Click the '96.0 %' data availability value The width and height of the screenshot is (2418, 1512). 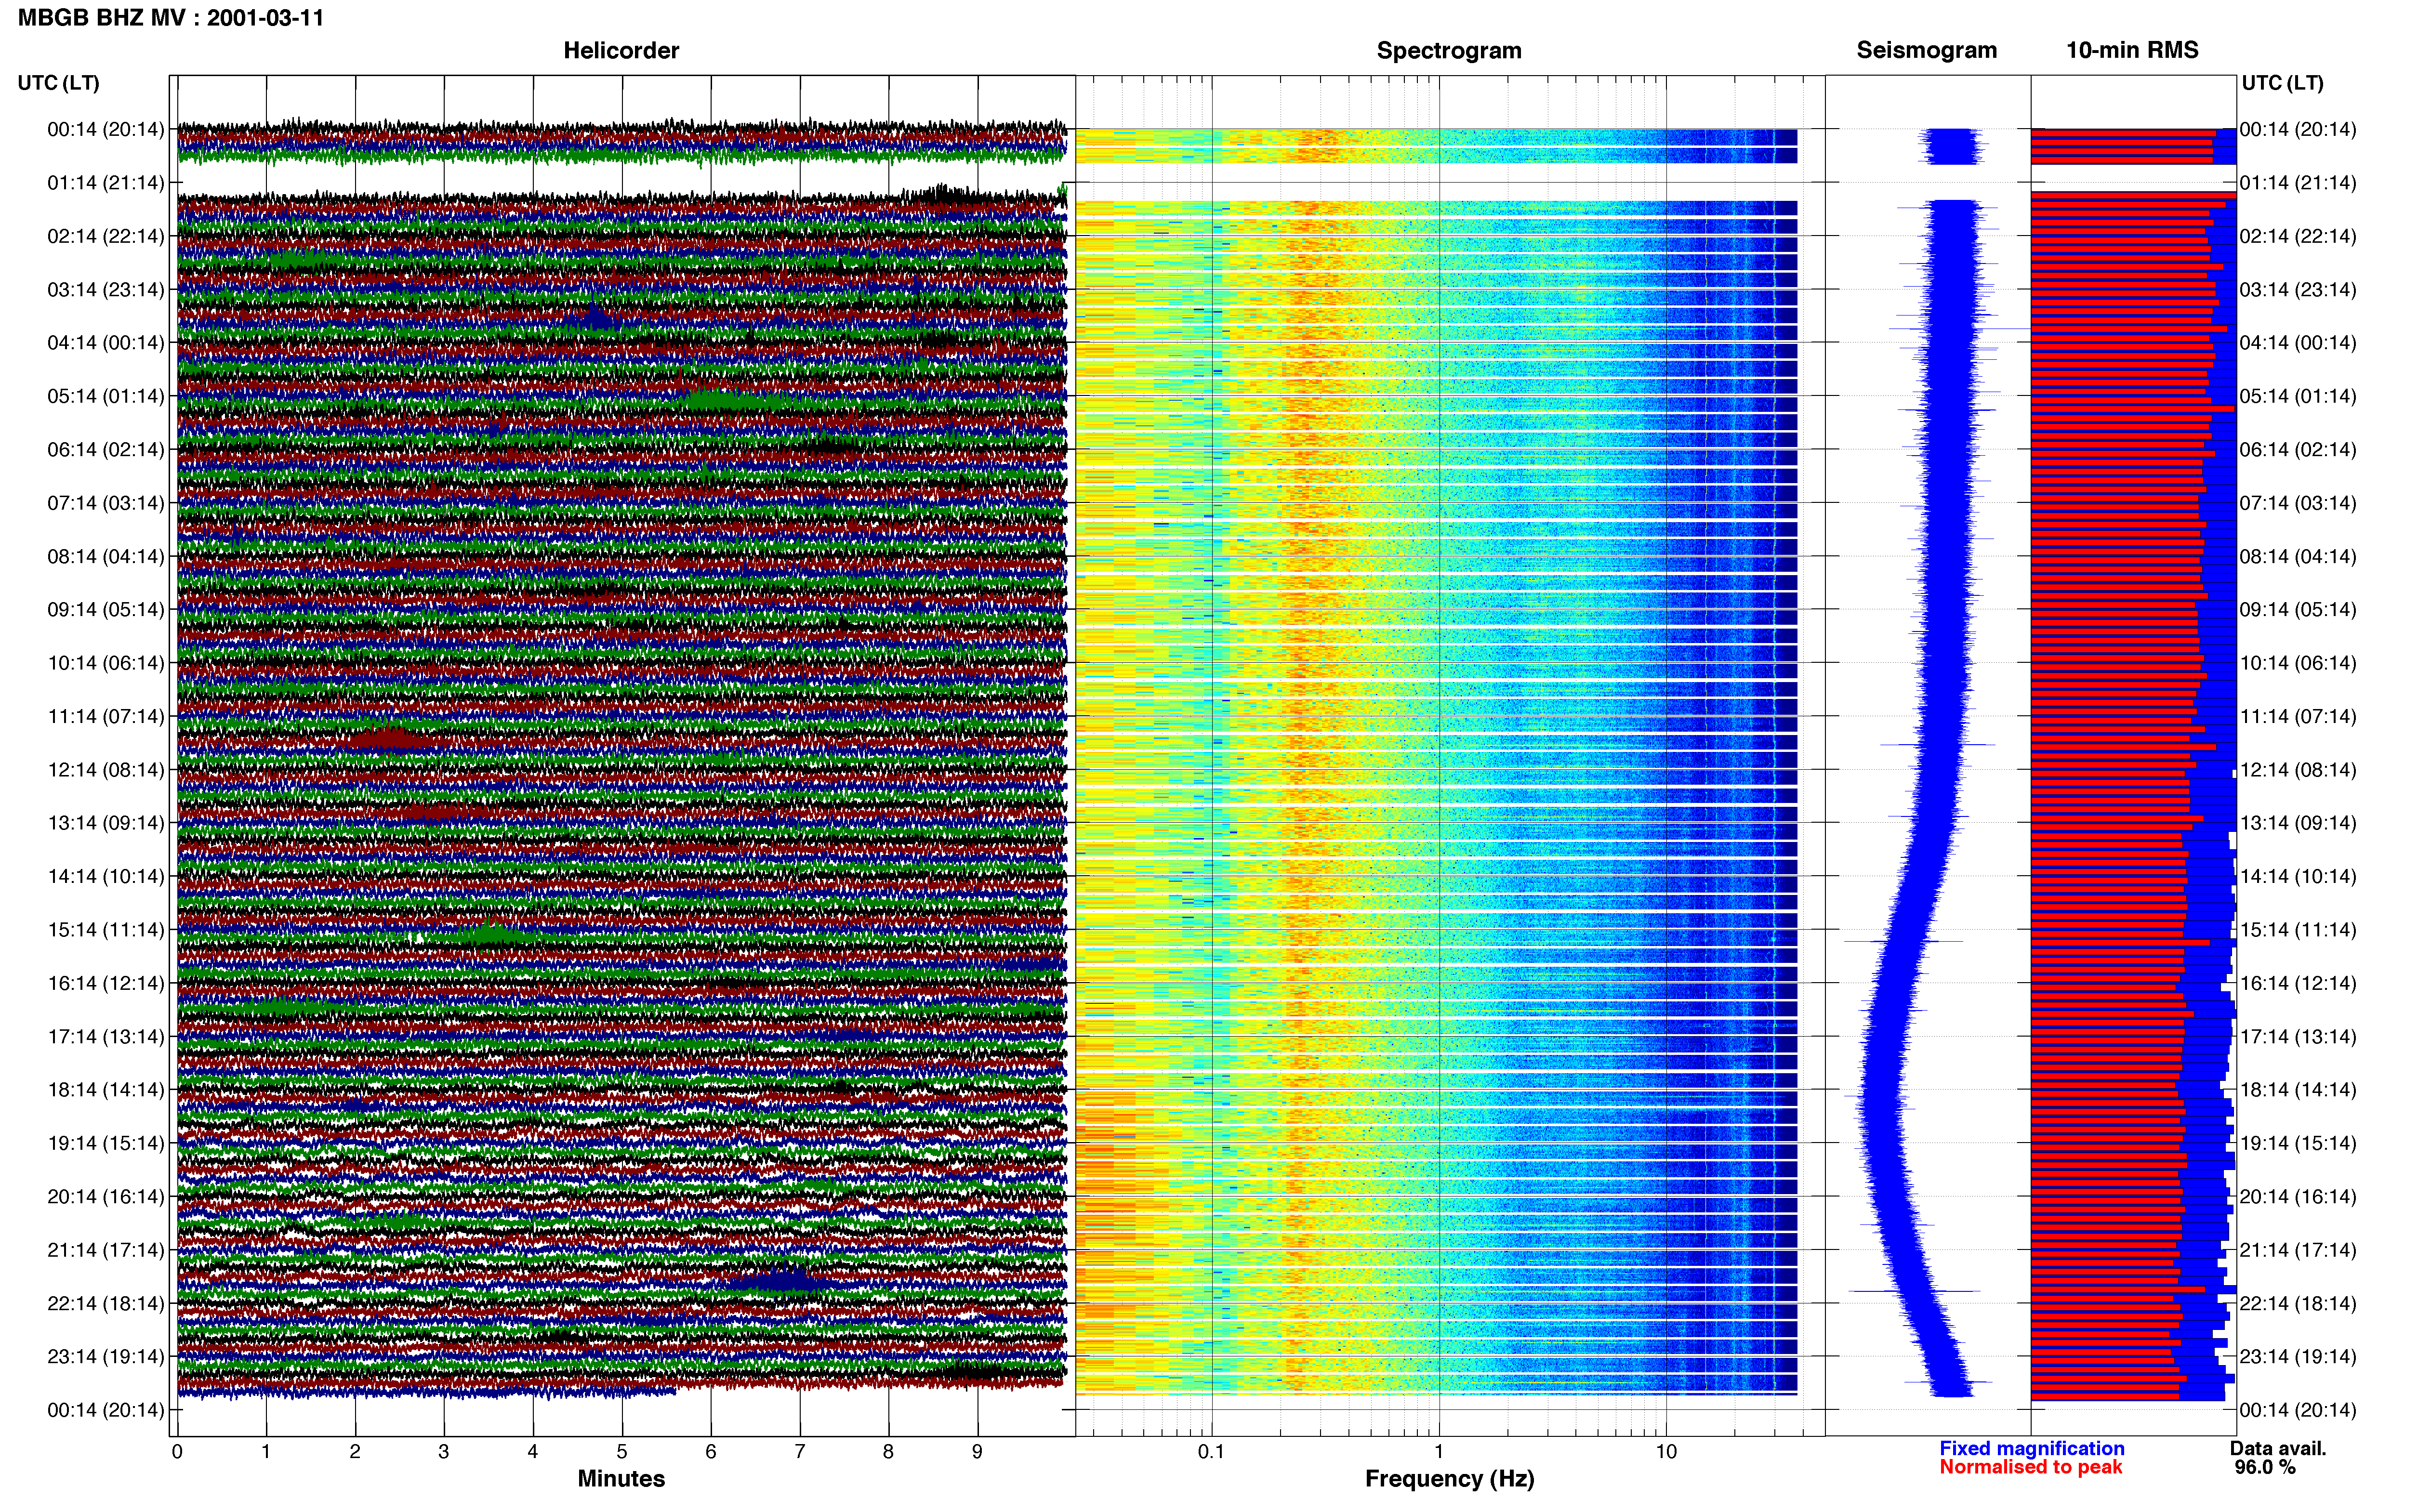pyautogui.click(x=2265, y=1467)
